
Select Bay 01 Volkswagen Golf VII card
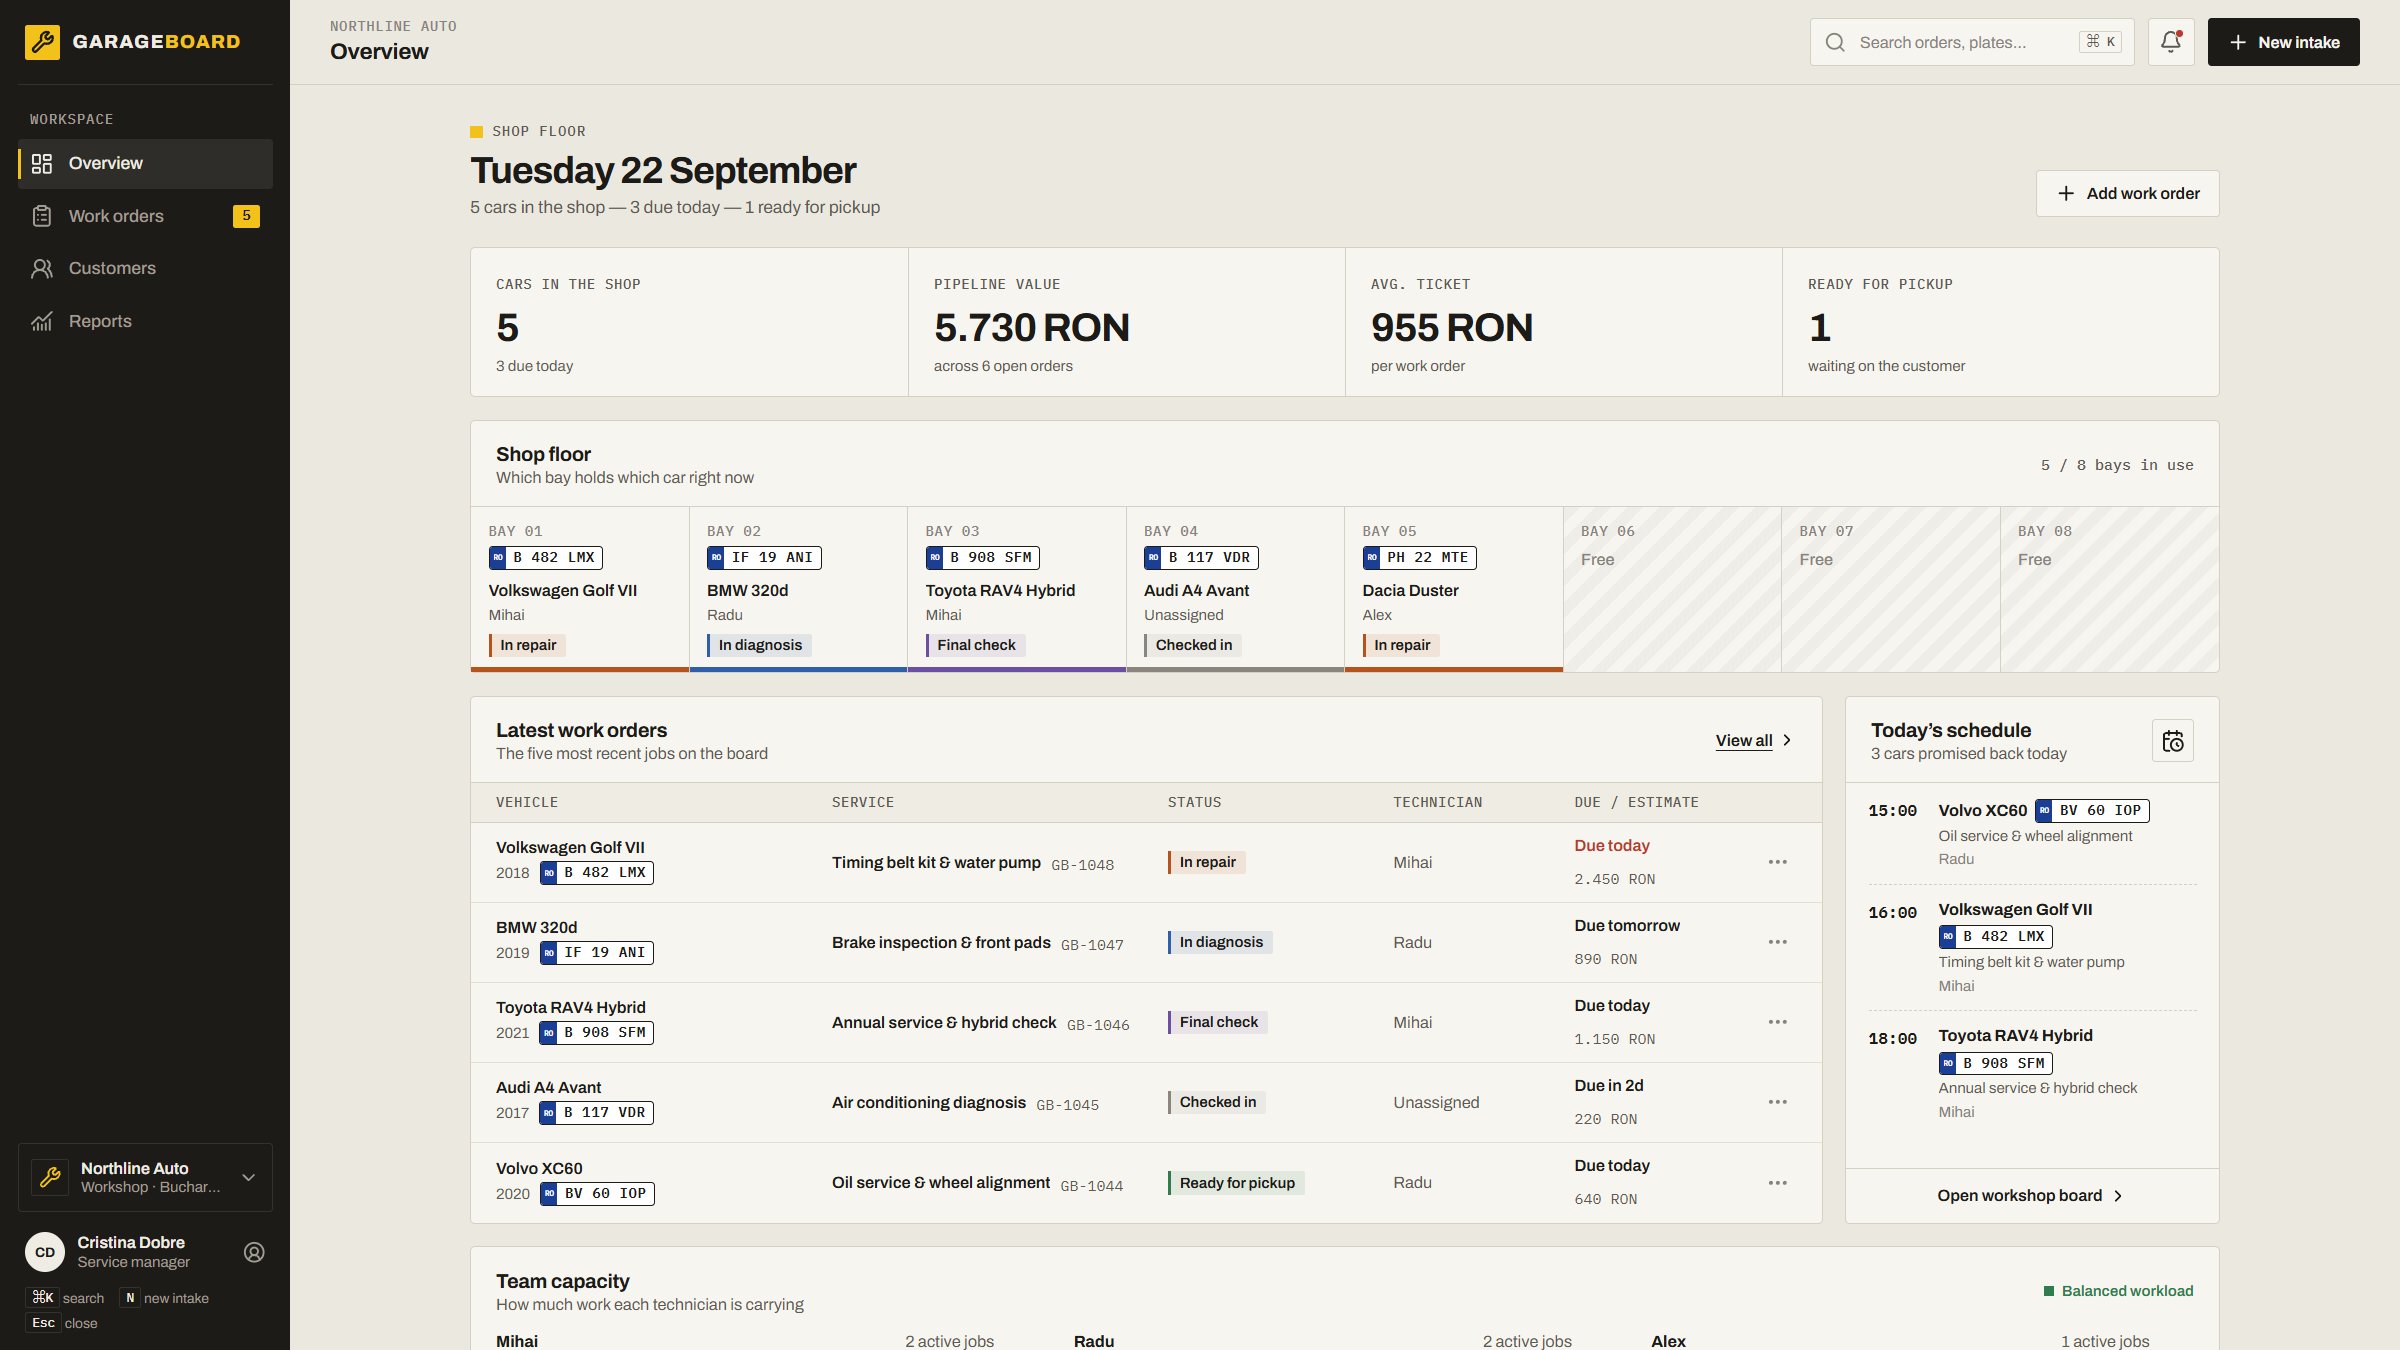click(x=580, y=589)
